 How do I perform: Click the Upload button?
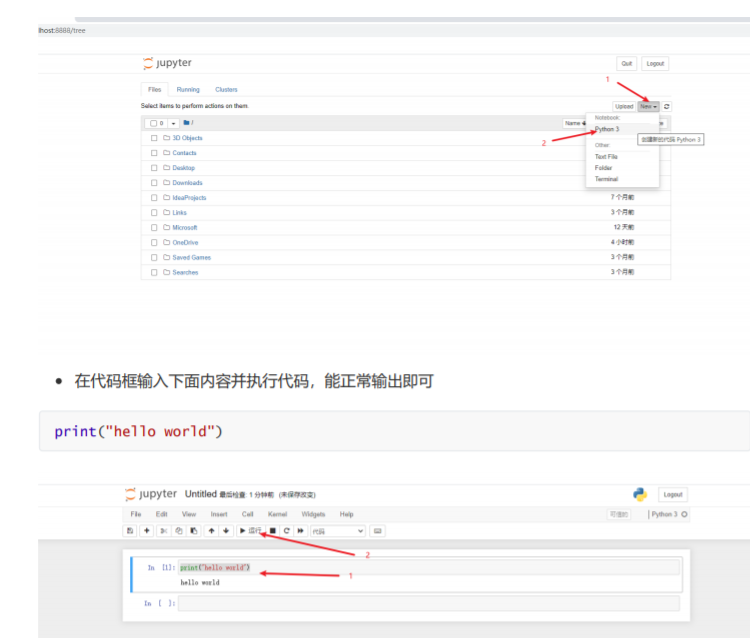624,106
